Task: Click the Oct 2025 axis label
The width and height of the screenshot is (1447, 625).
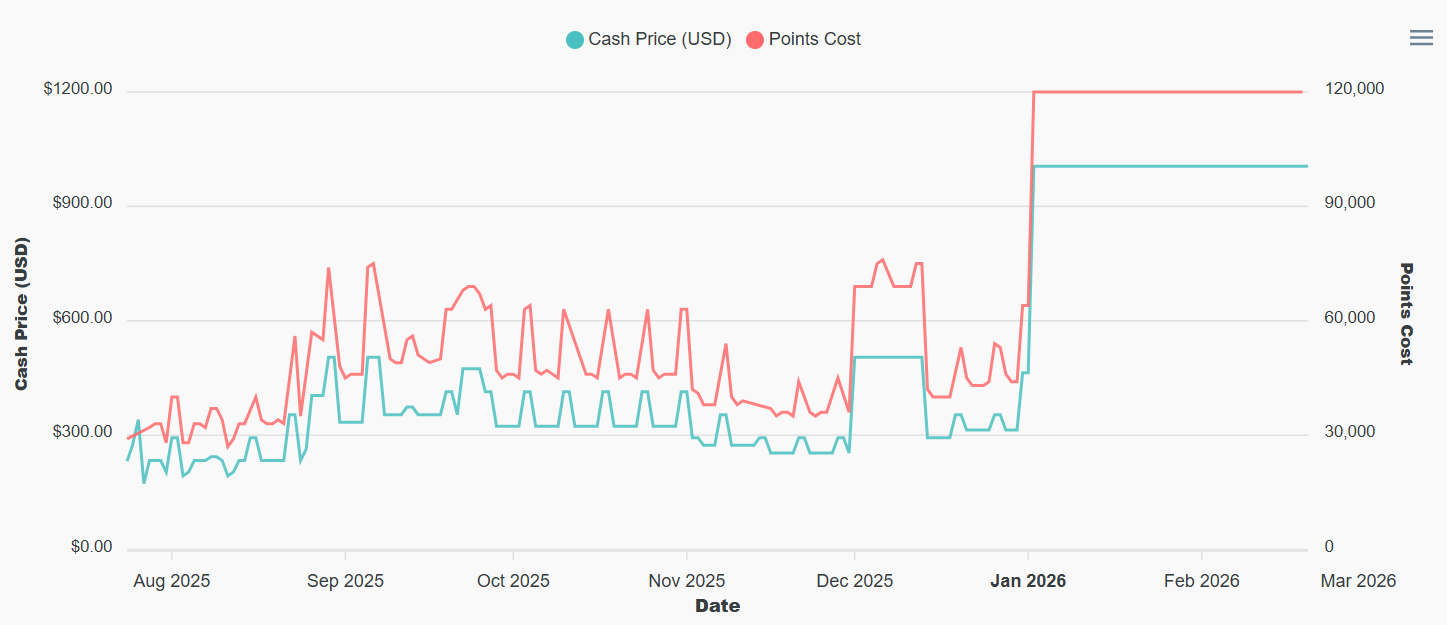Action: 512,581
